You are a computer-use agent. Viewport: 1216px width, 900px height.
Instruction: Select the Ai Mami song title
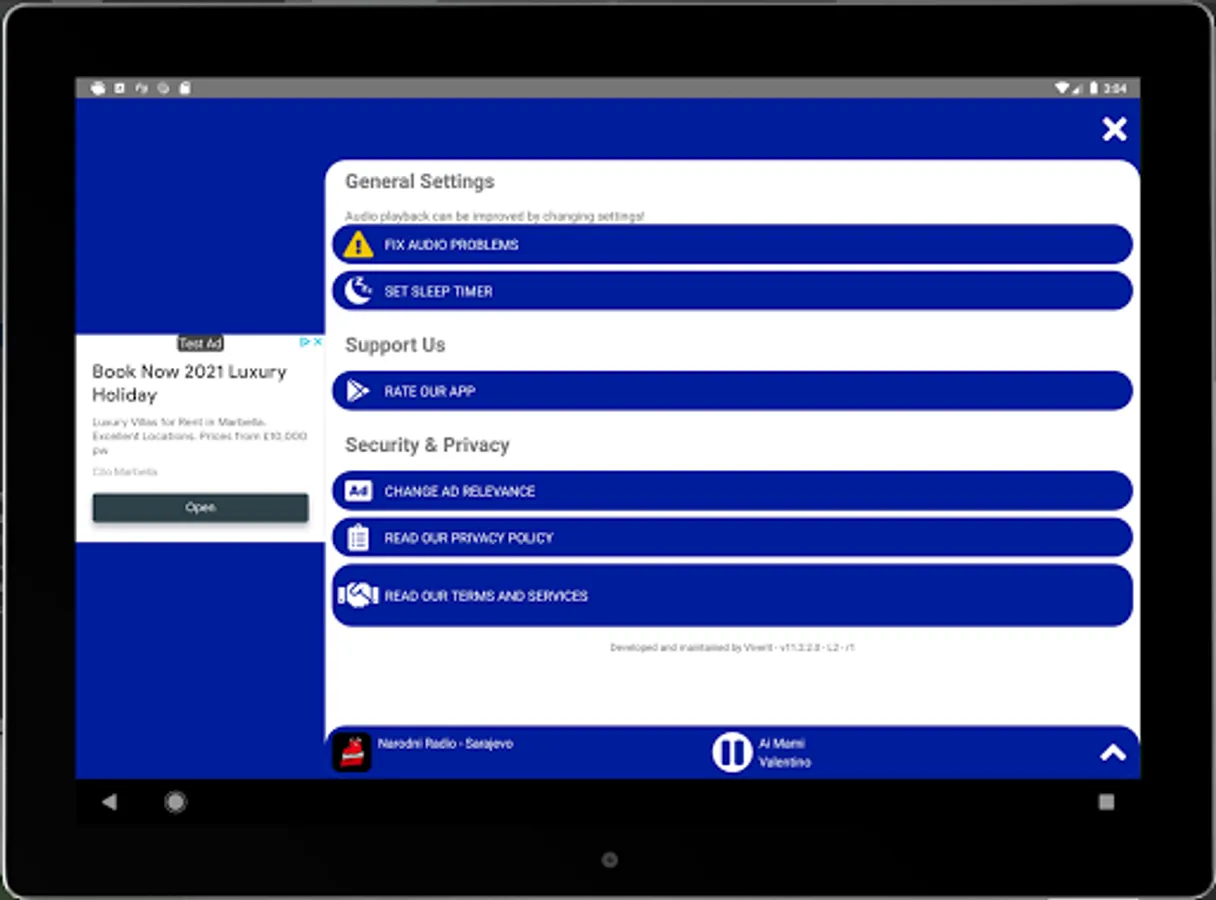pyautogui.click(x=782, y=743)
